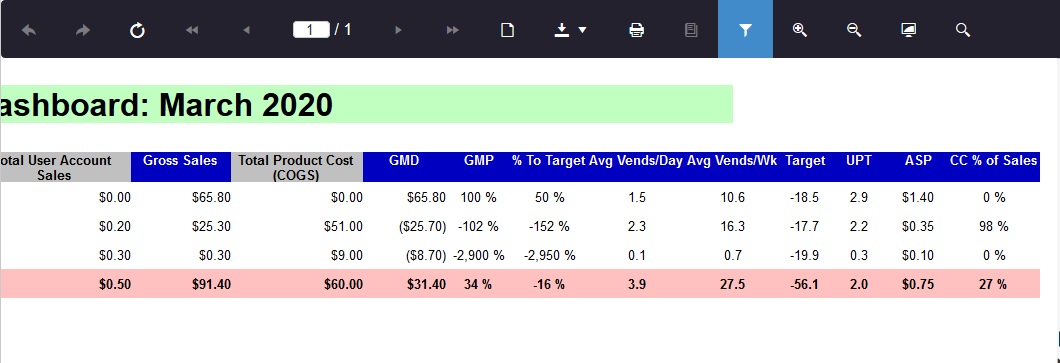Go to the previous page
Image resolution: width=1060 pixels, height=363 pixels.
(246, 30)
